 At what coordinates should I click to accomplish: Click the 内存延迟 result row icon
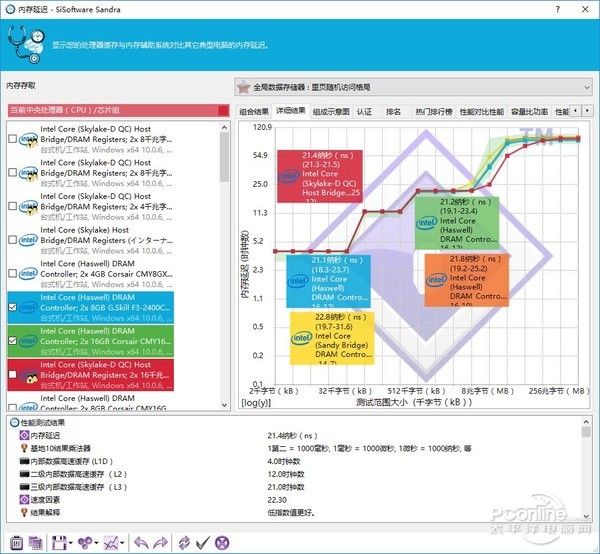click(24, 435)
